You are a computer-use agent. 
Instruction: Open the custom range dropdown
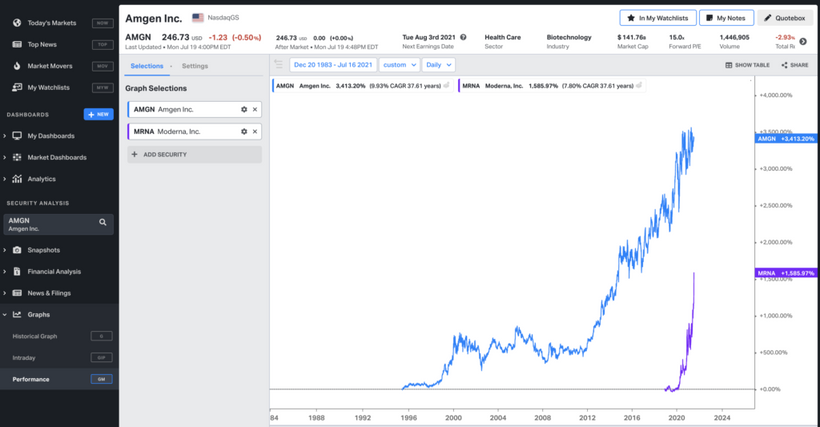click(x=400, y=65)
